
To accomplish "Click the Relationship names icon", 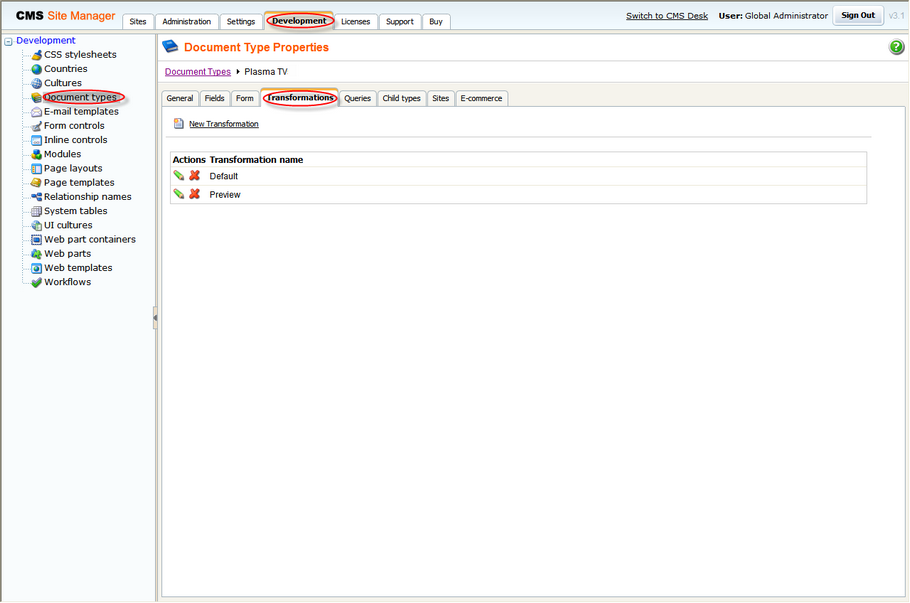I will click(37, 197).
